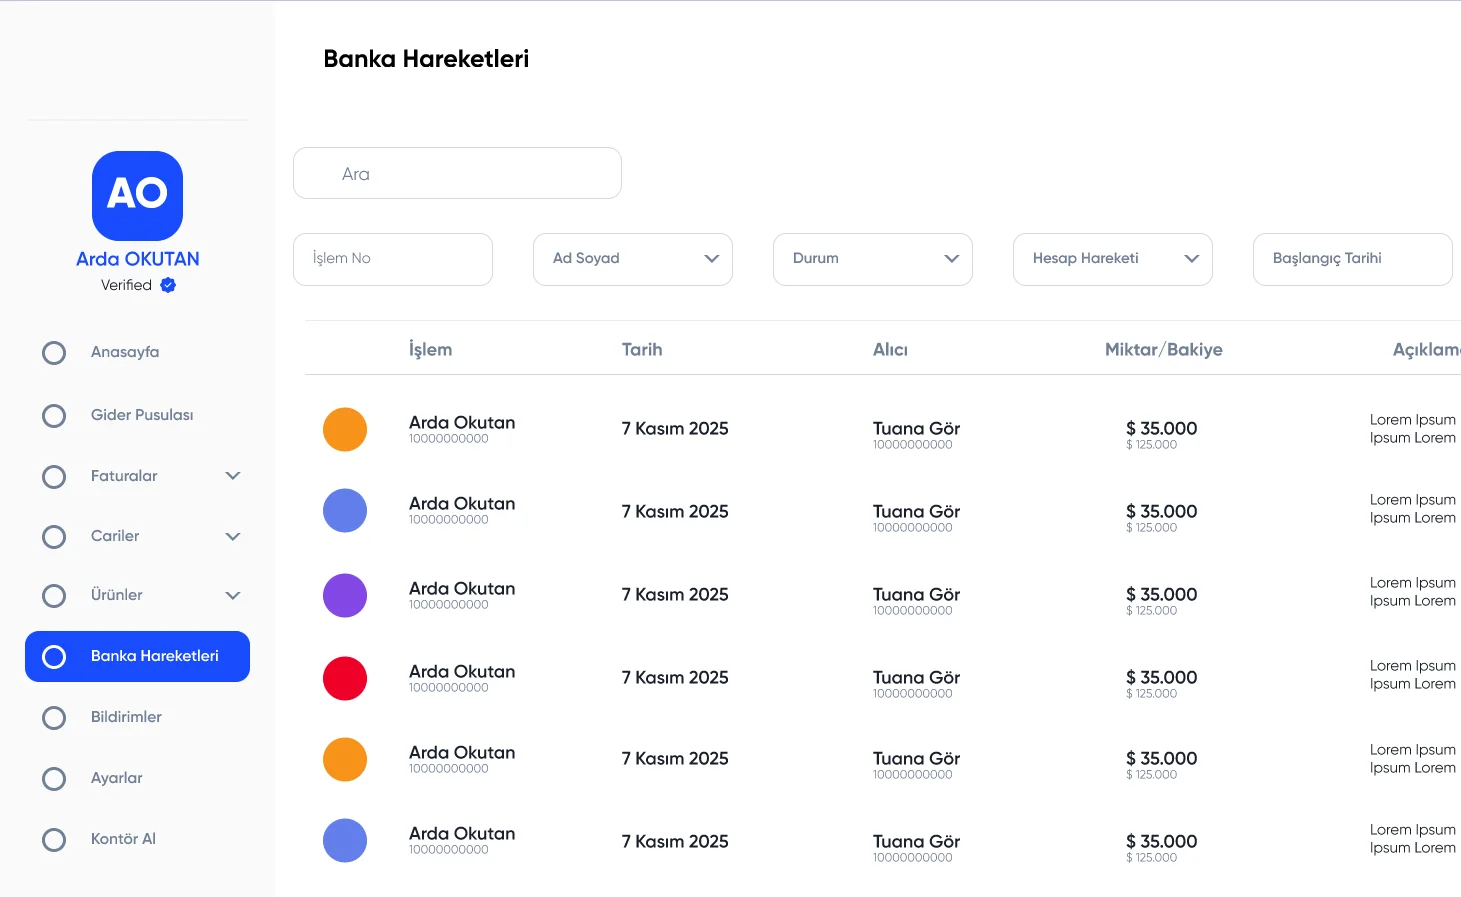1461x897 pixels.
Task: Open the Ad Soyad dropdown filter
Action: click(632, 259)
